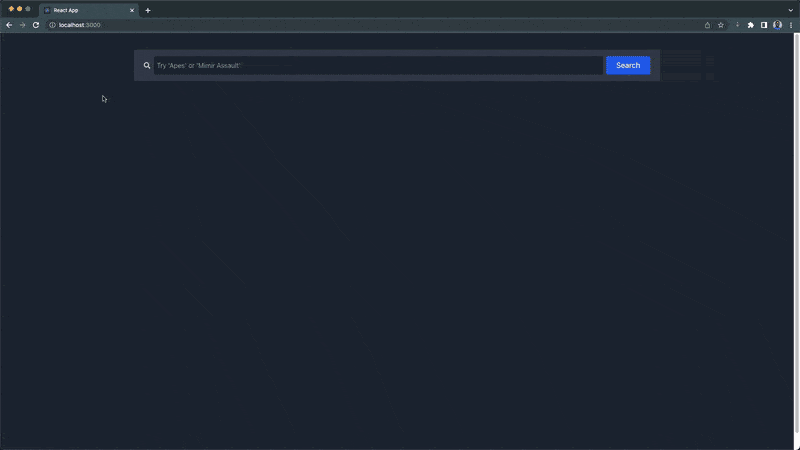This screenshot has width=800, height=450.
Task: Bookmark this page with the star icon
Action: (721, 25)
